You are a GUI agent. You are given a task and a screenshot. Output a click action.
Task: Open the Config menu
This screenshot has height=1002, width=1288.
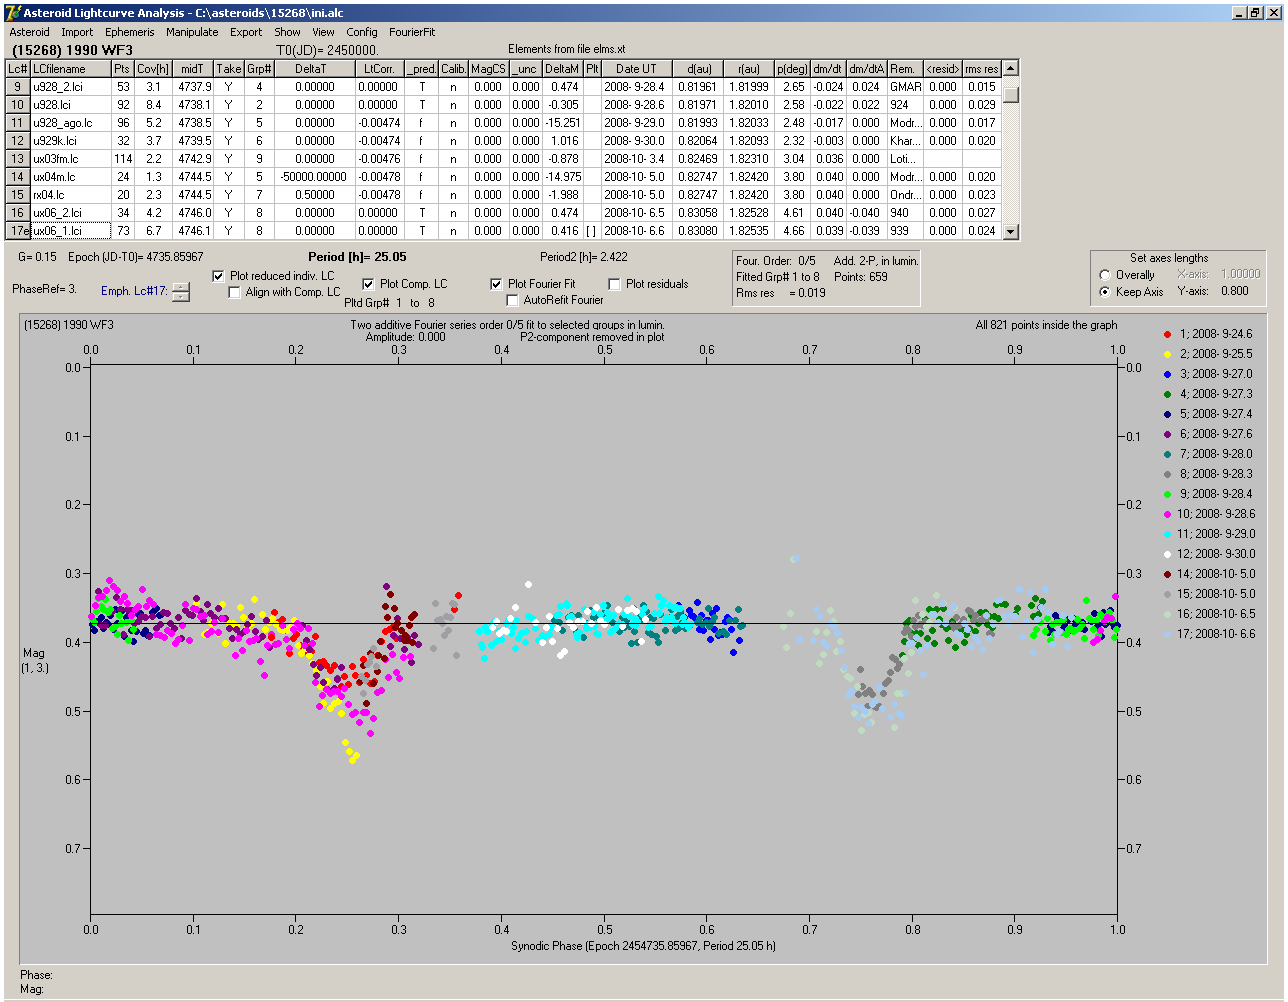tap(362, 32)
